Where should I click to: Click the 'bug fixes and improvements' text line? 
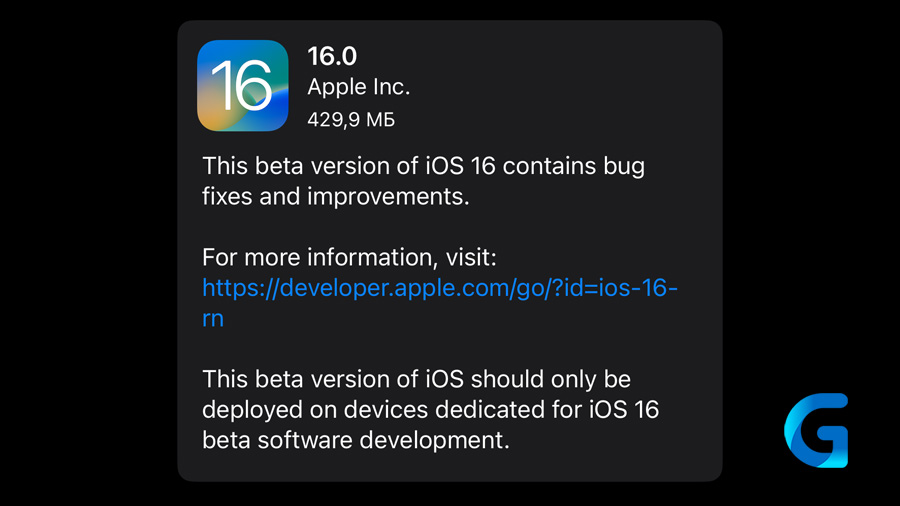coord(336,197)
